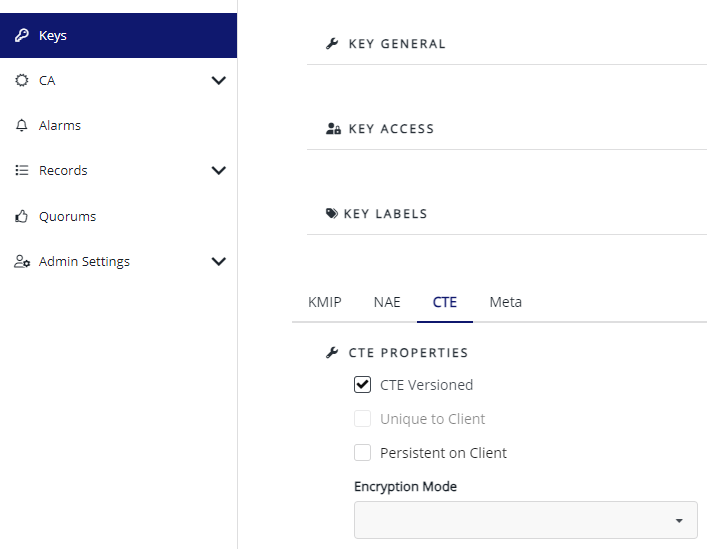Image resolution: width=707 pixels, height=549 pixels.
Task: Expand the Records submenu chevron
Action: coord(219,171)
